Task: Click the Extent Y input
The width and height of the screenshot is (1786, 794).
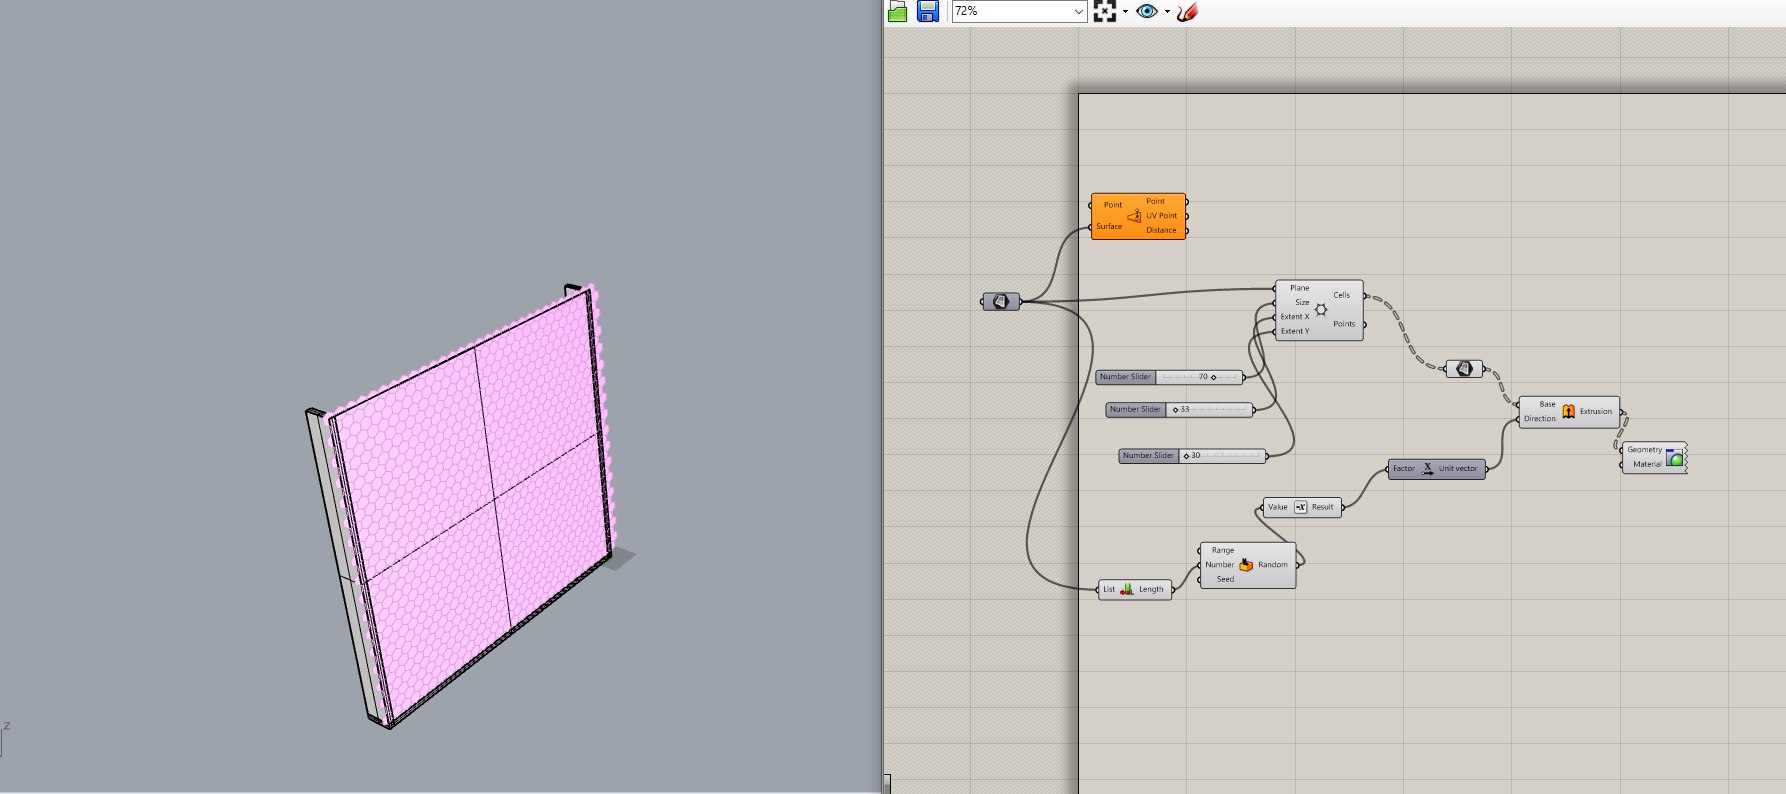Action: (x=1295, y=331)
